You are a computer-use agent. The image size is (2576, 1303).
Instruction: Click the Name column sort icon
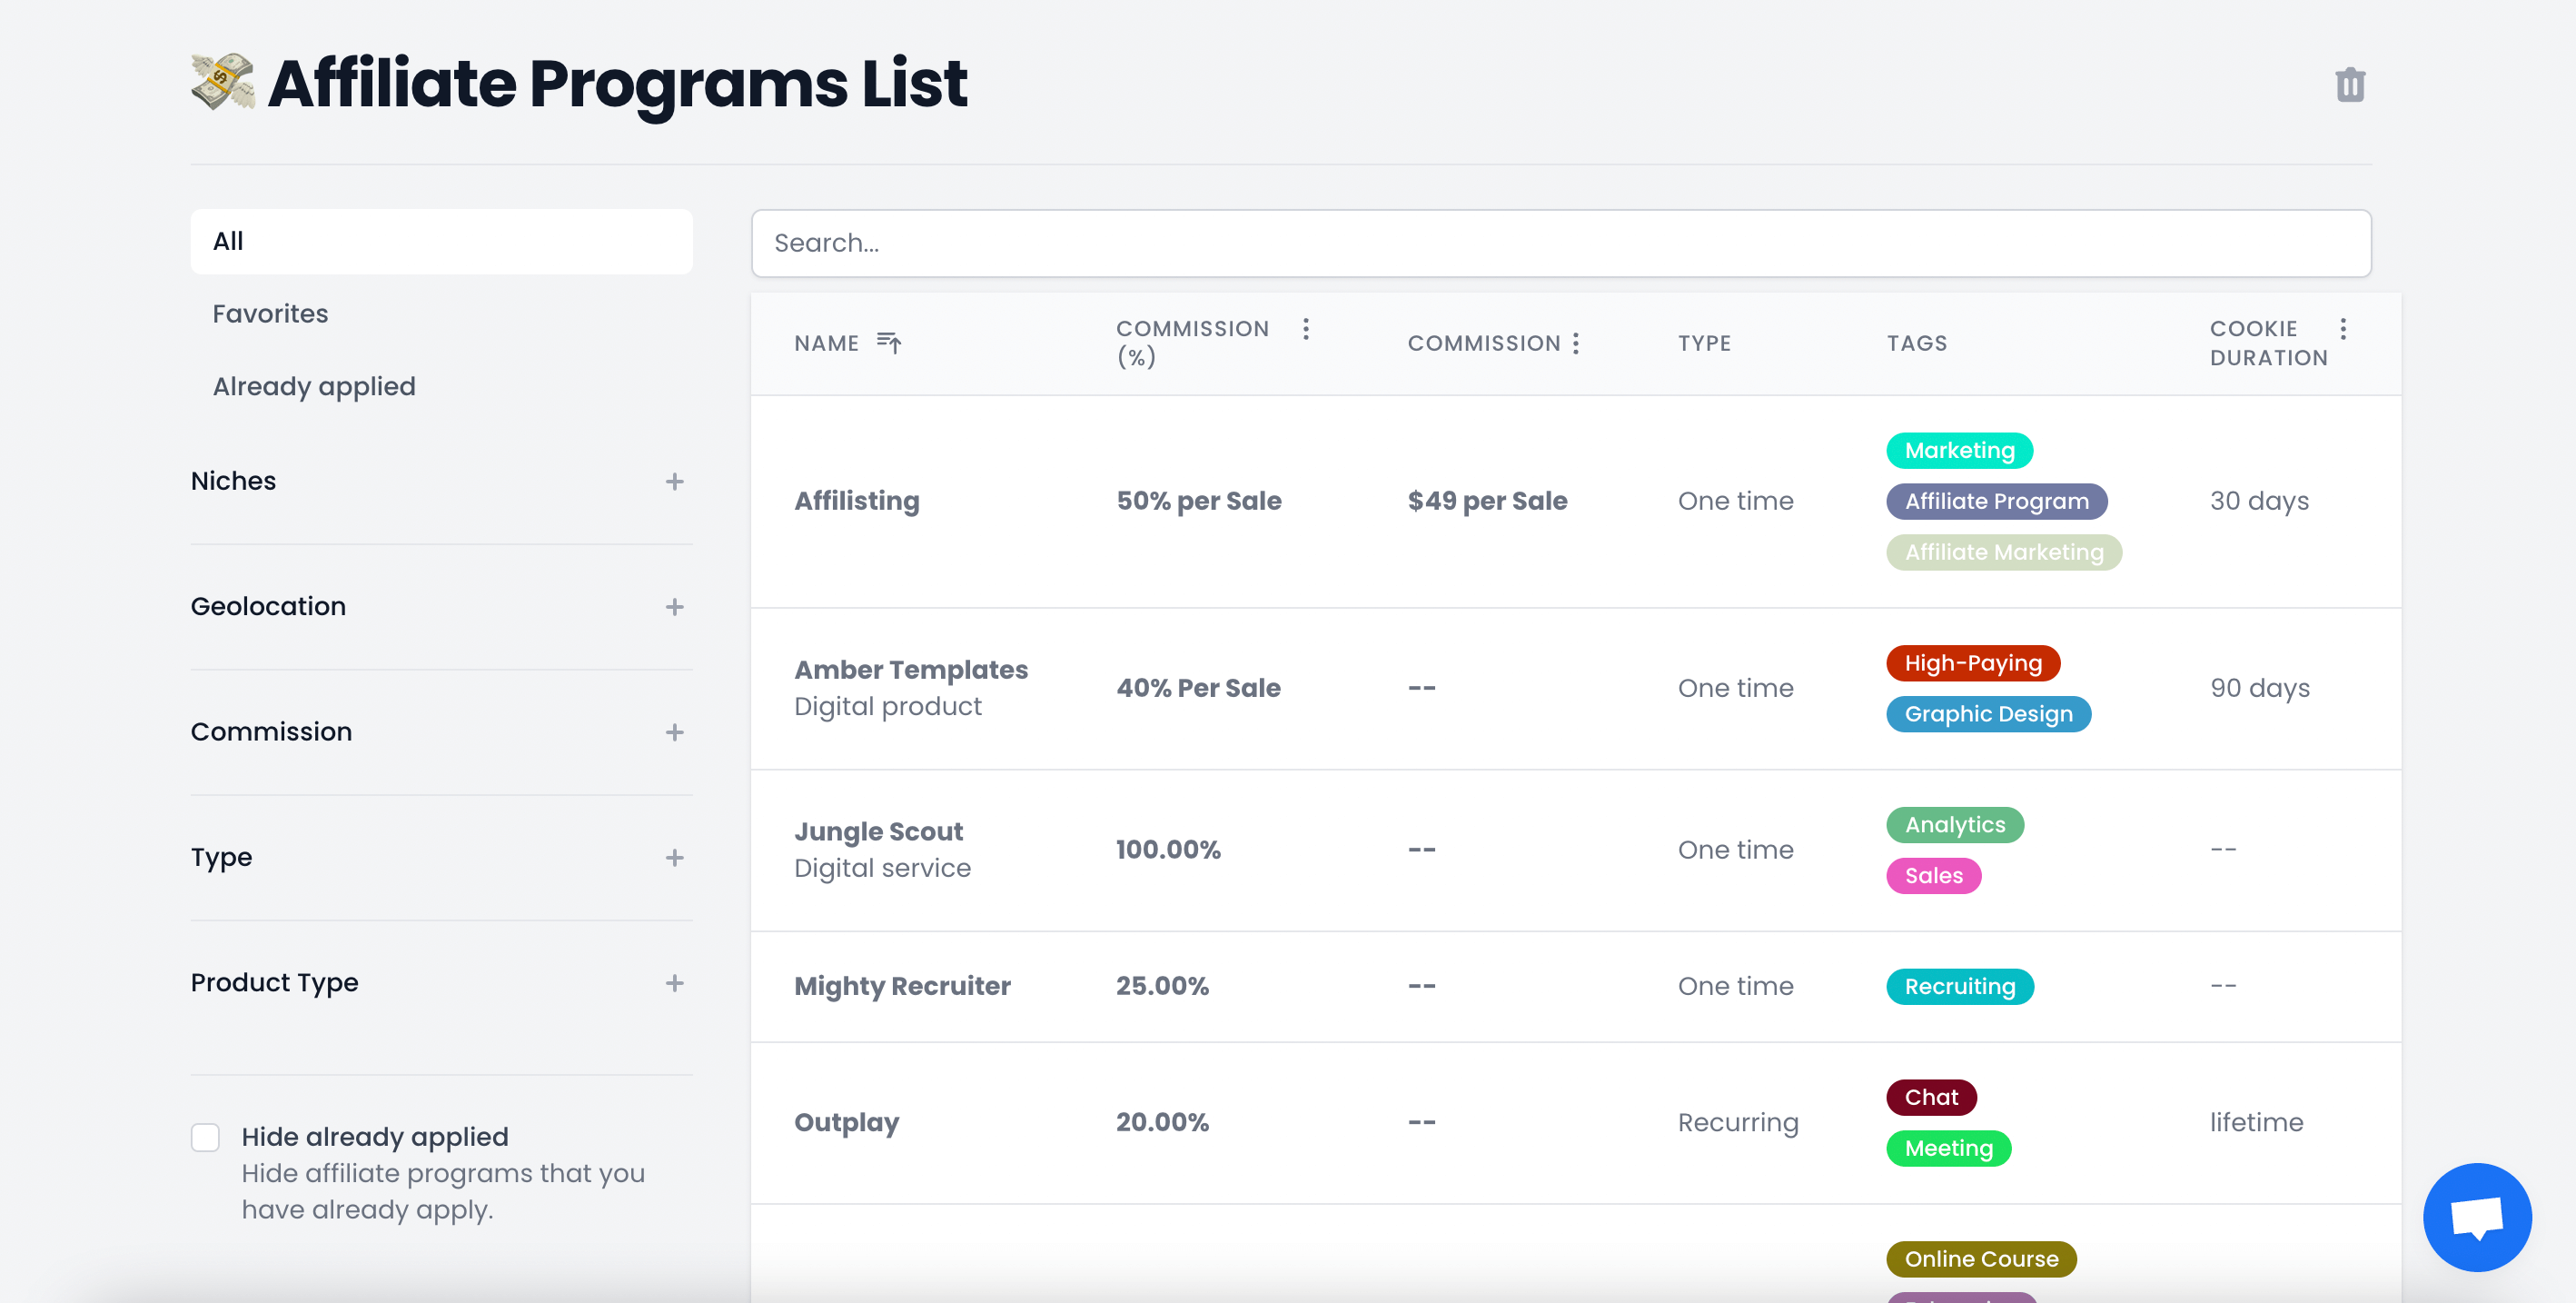(x=888, y=343)
